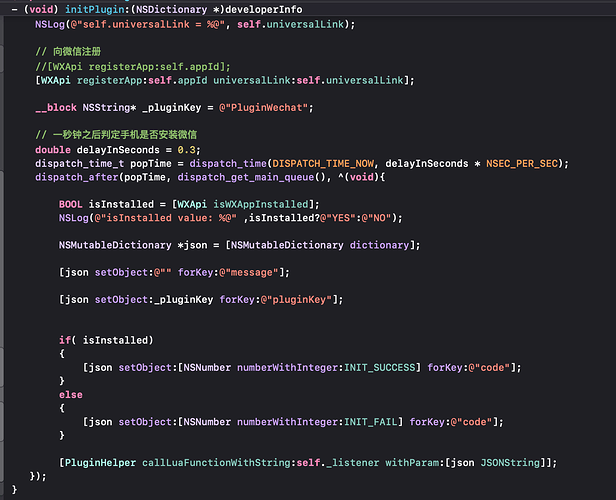Click the @"PluginWechat" string literal
Image resolution: width=616 pixels, height=500 pixels.
pos(263,107)
